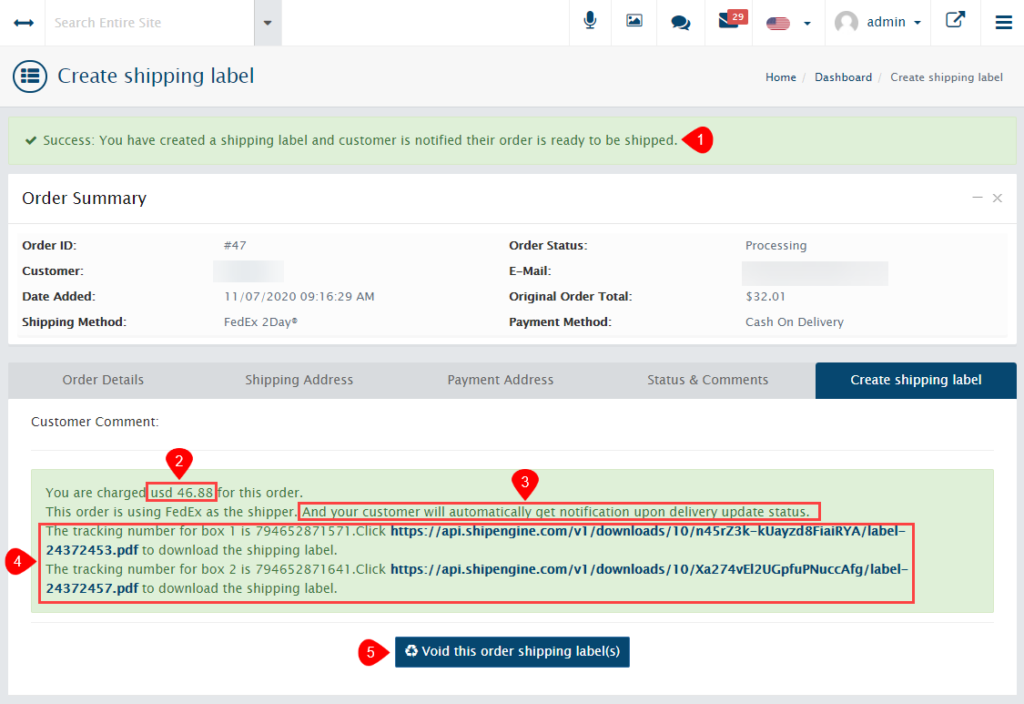Click the microphone voice search icon
This screenshot has height=704, width=1024.
click(589, 21)
